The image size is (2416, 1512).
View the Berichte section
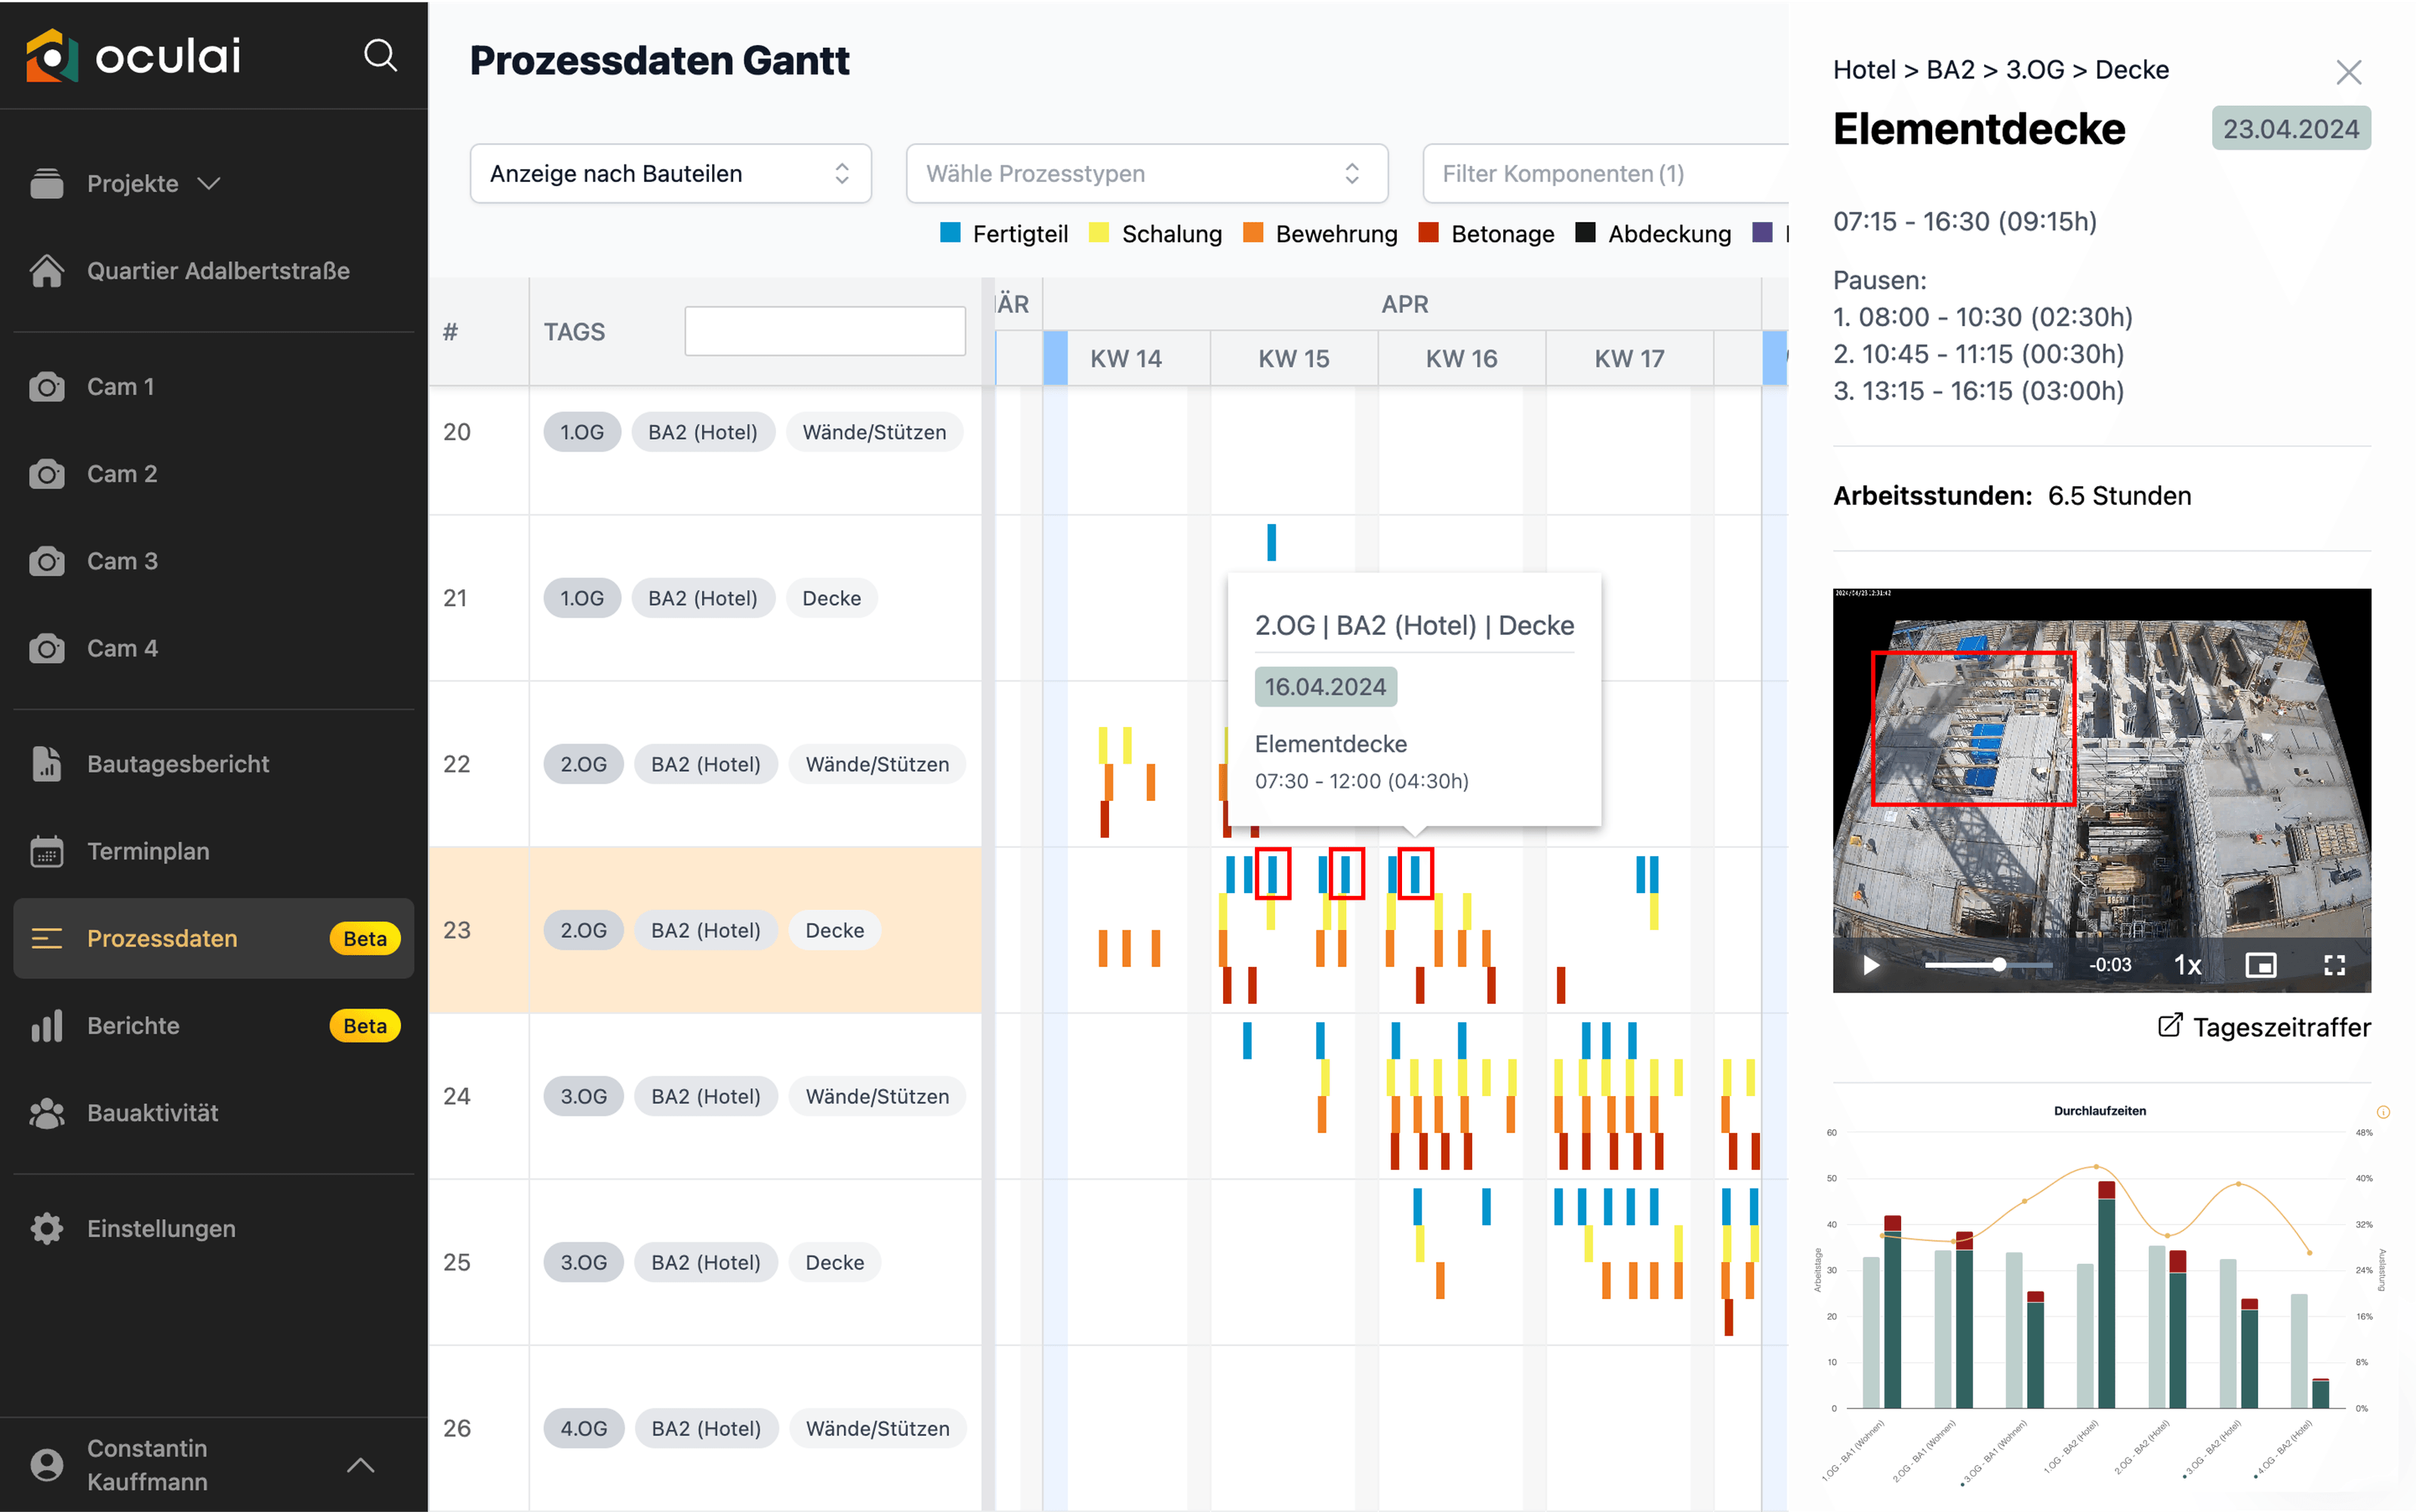(x=131, y=1025)
